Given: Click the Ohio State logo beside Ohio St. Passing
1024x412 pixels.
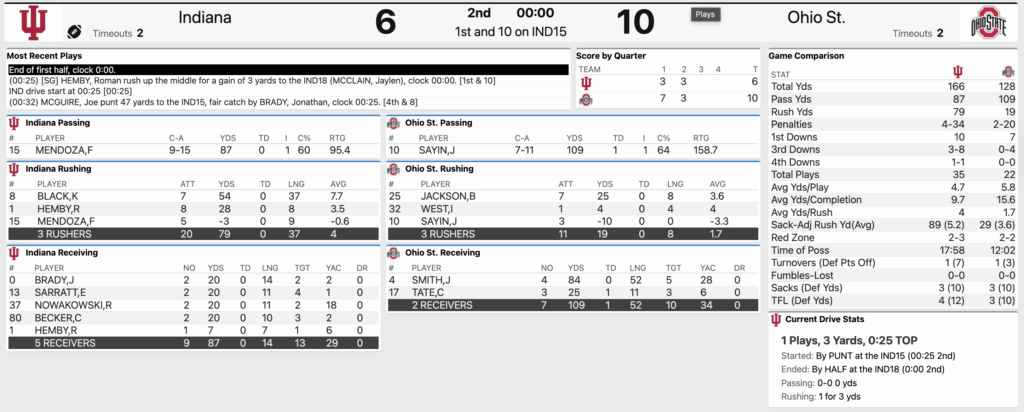Looking at the screenshot, I should point(394,123).
